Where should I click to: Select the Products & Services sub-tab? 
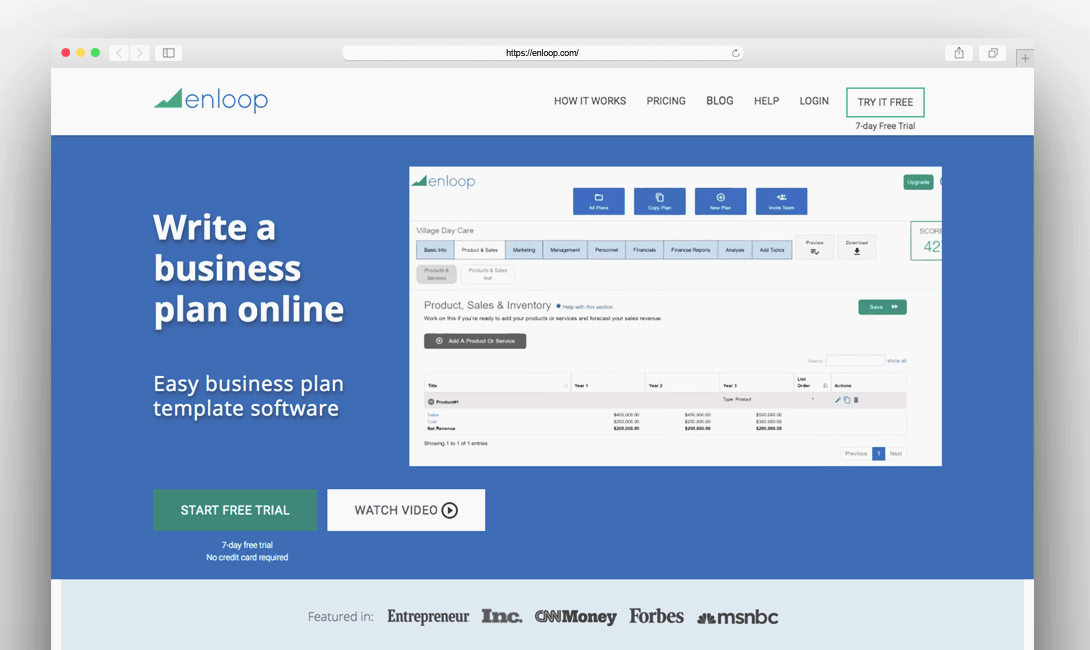[x=437, y=274]
